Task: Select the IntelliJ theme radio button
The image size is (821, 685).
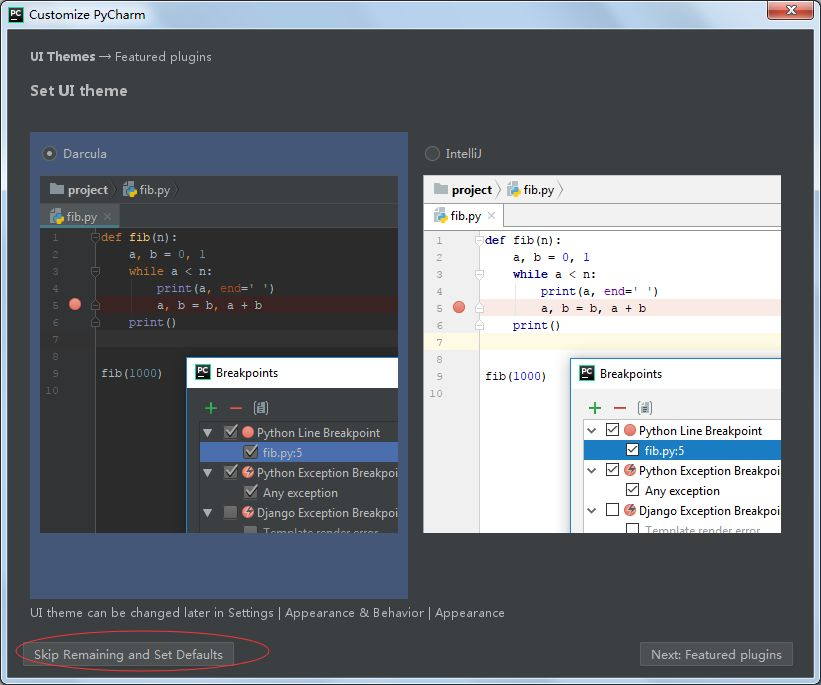Action: coord(431,154)
